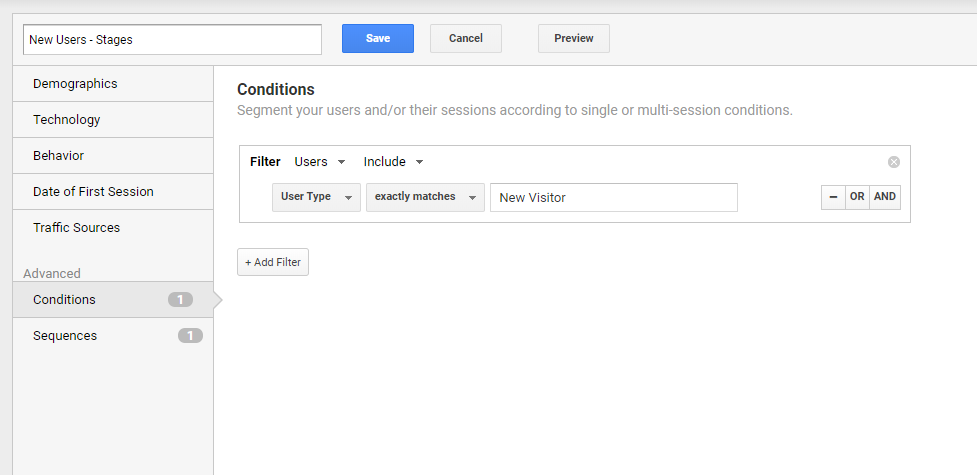Click the + Add Filter button
Image resolution: width=977 pixels, height=475 pixels.
pos(273,262)
